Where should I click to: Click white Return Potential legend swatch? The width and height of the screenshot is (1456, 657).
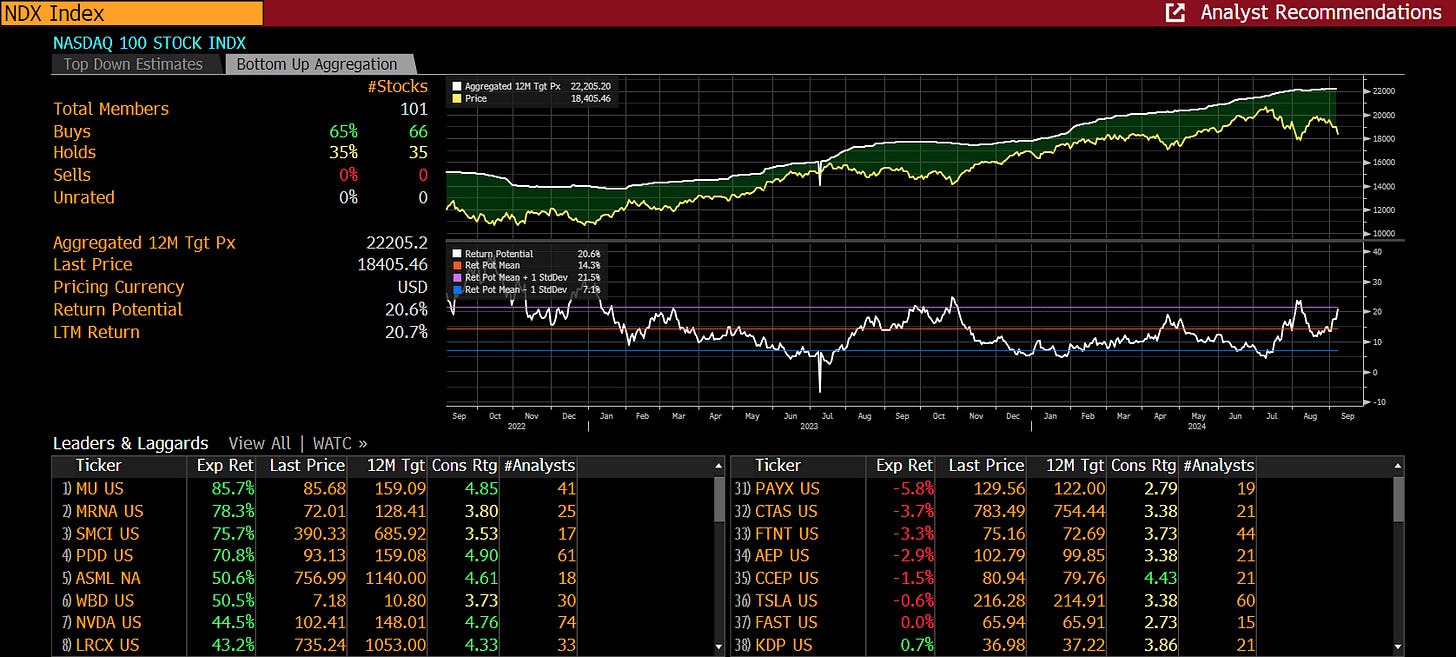[457, 254]
